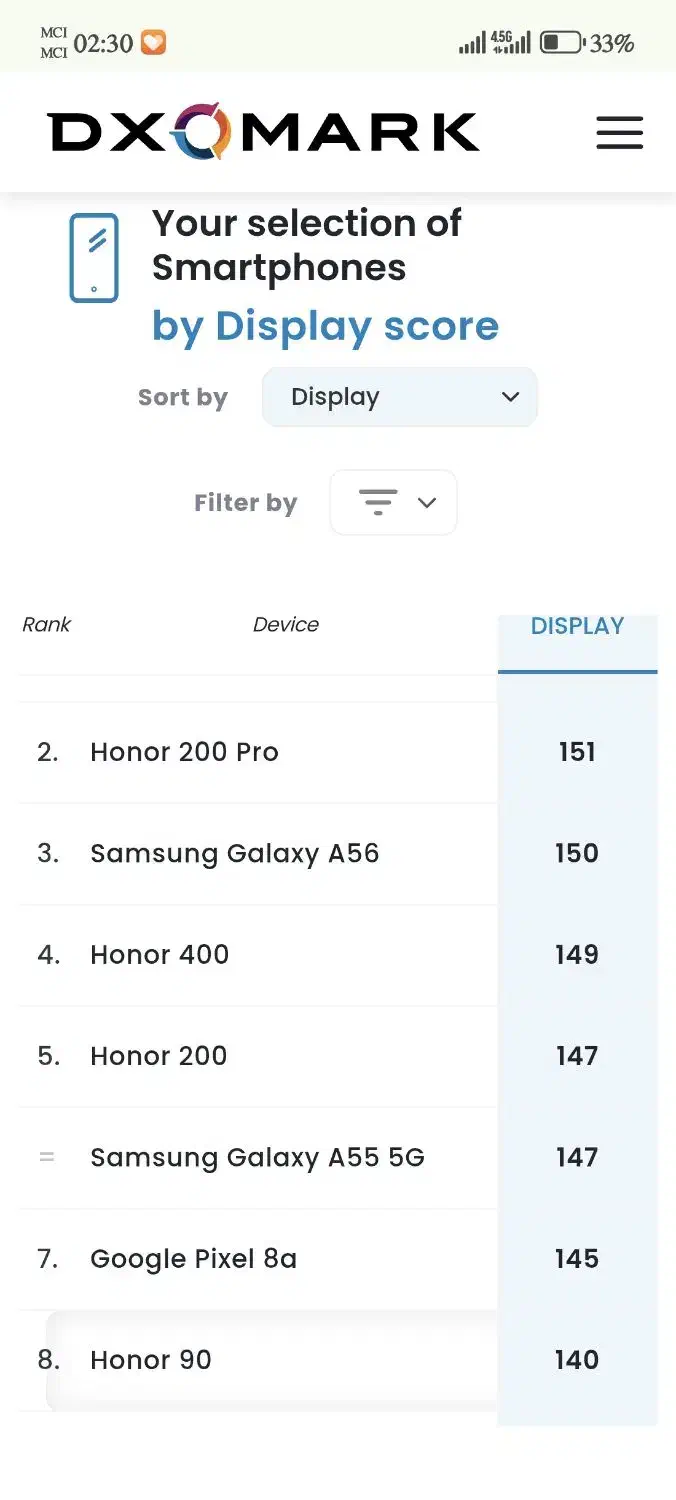Select the DISPLAY column tab
The image size is (676, 1500).
coord(577,627)
